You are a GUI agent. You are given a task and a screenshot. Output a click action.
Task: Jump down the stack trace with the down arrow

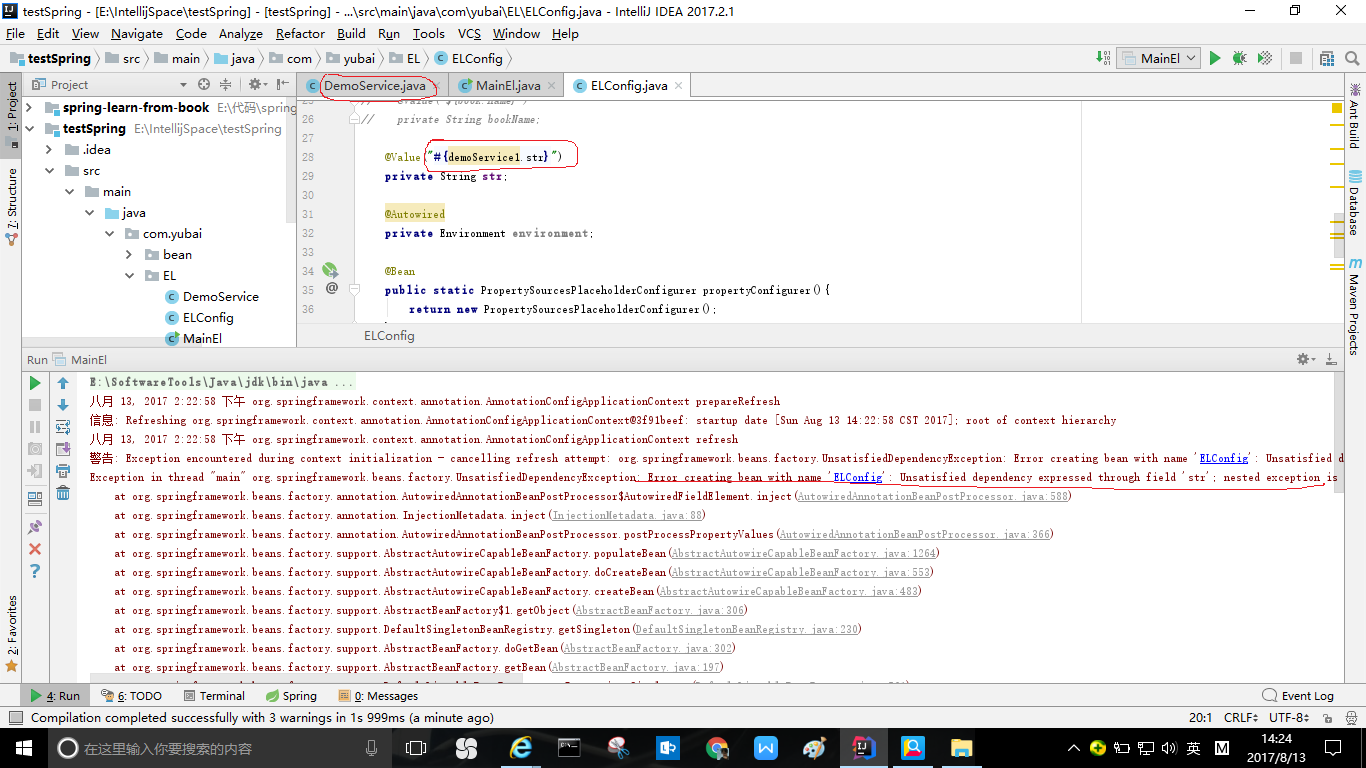(x=63, y=405)
